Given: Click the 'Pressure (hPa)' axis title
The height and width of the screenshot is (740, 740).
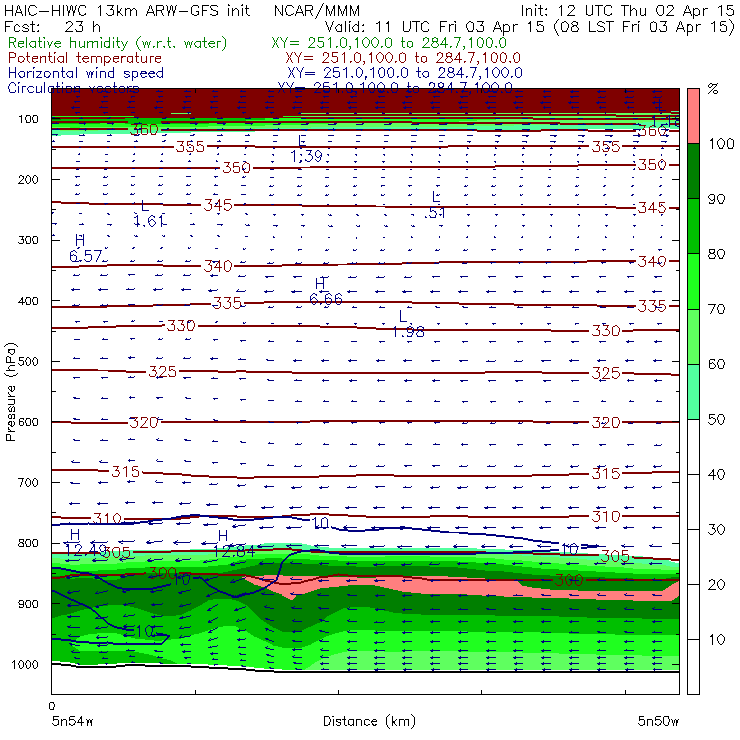Looking at the screenshot, I should (x=10, y=392).
